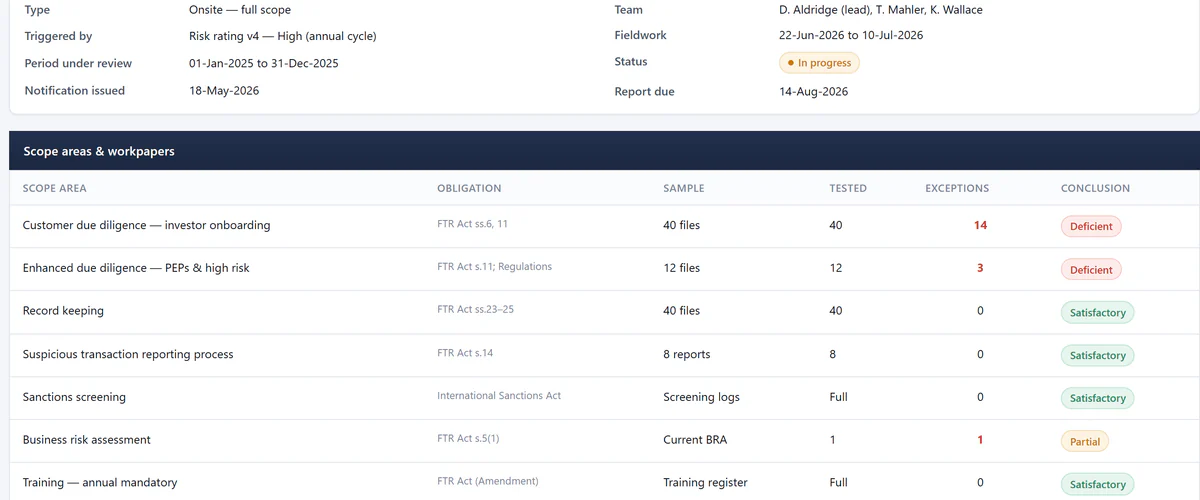Open the Enhanced due diligence PEPs row
The image size is (1200, 500).
pos(604,269)
